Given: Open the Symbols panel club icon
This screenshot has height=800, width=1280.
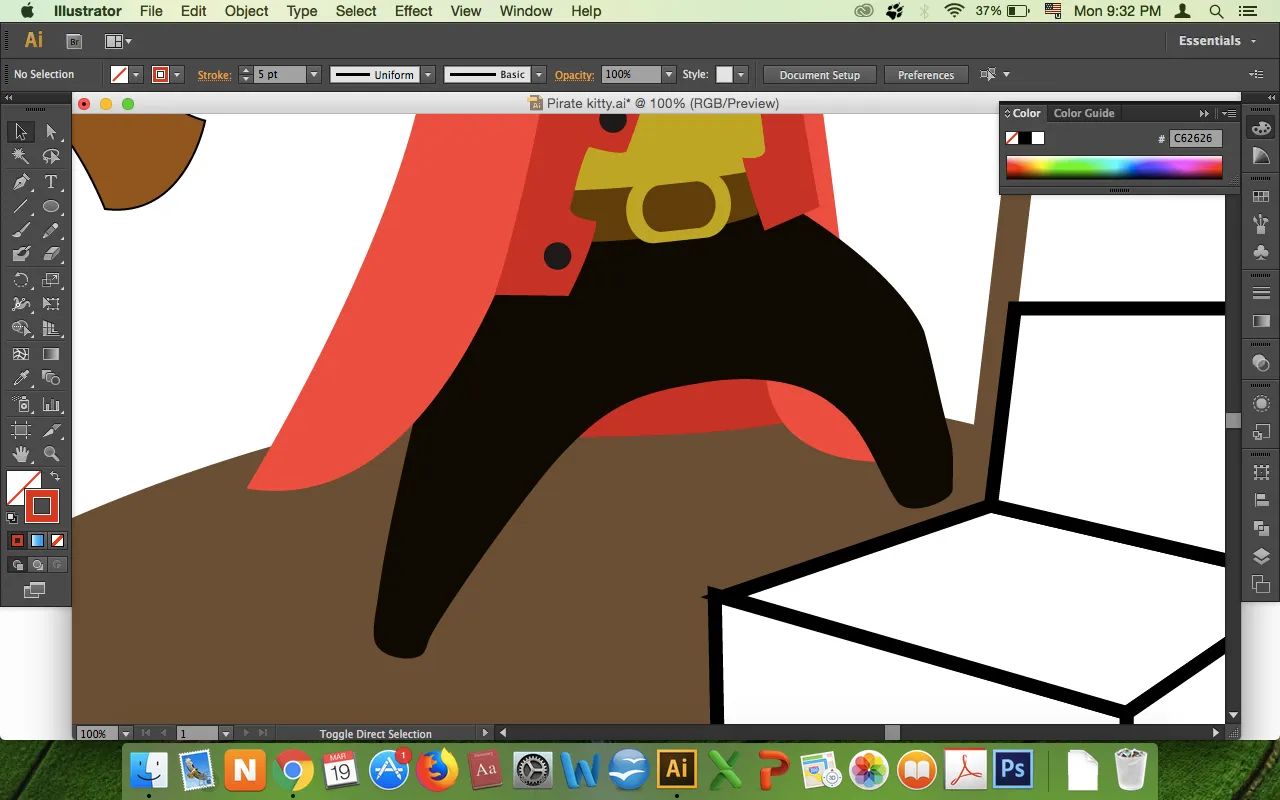Looking at the screenshot, I should pos(1261,252).
